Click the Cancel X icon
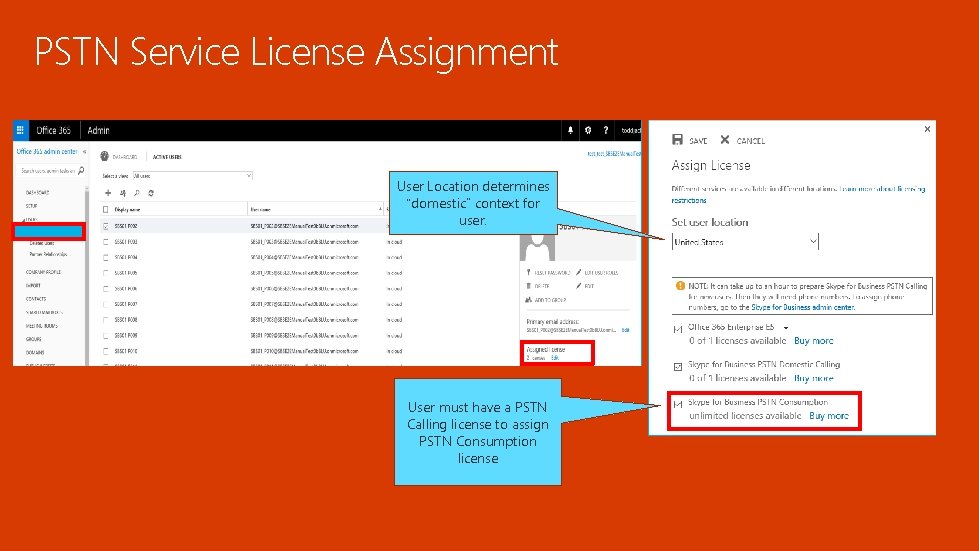Viewport: 979px width, 551px height. (x=724, y=139)
